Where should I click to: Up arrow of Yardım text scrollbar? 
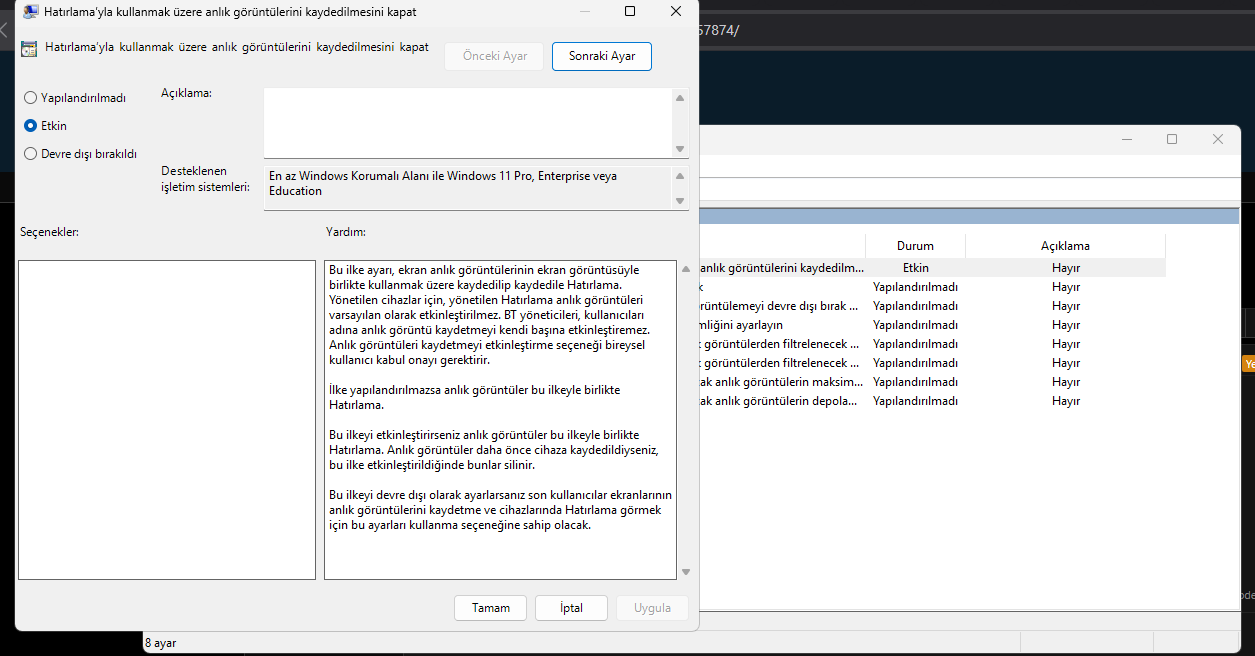(685, 269)
